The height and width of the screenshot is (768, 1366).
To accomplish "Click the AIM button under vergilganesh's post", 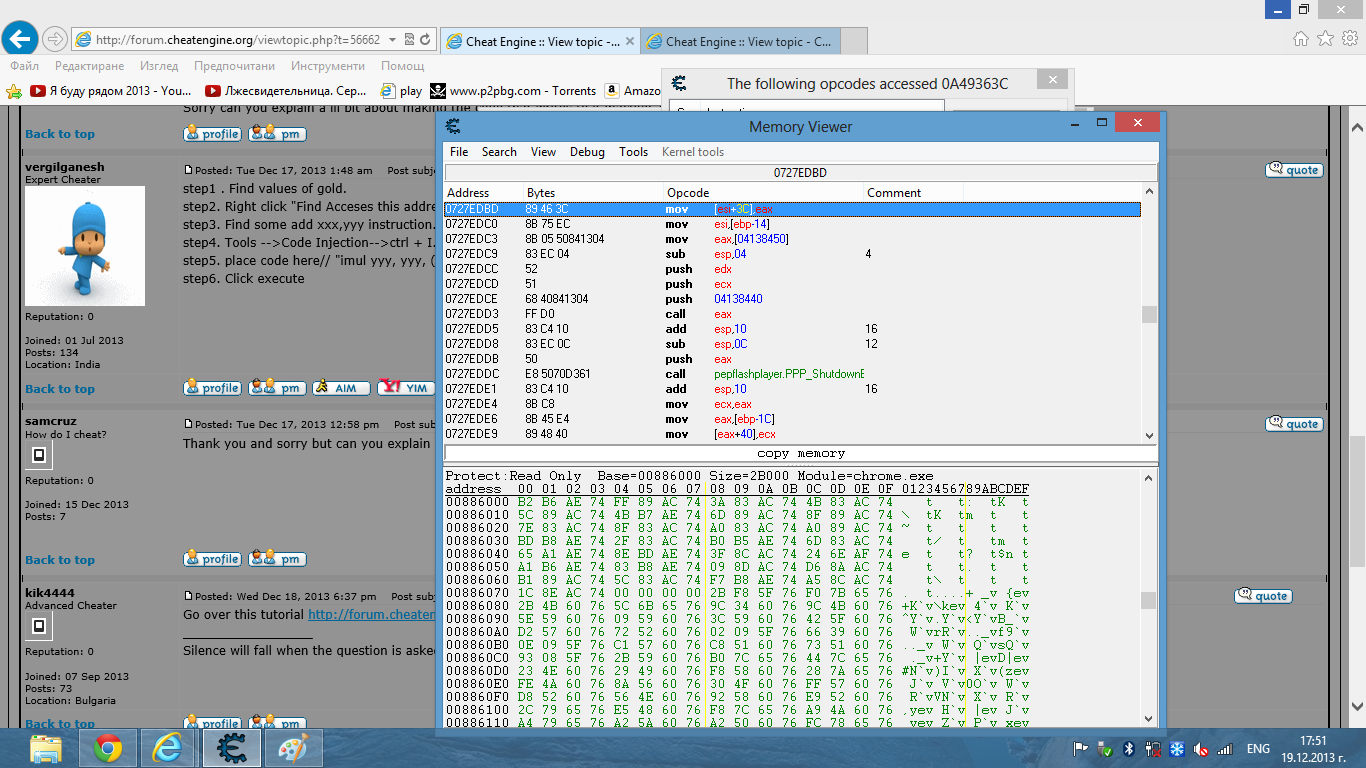I will click(341, 388).
